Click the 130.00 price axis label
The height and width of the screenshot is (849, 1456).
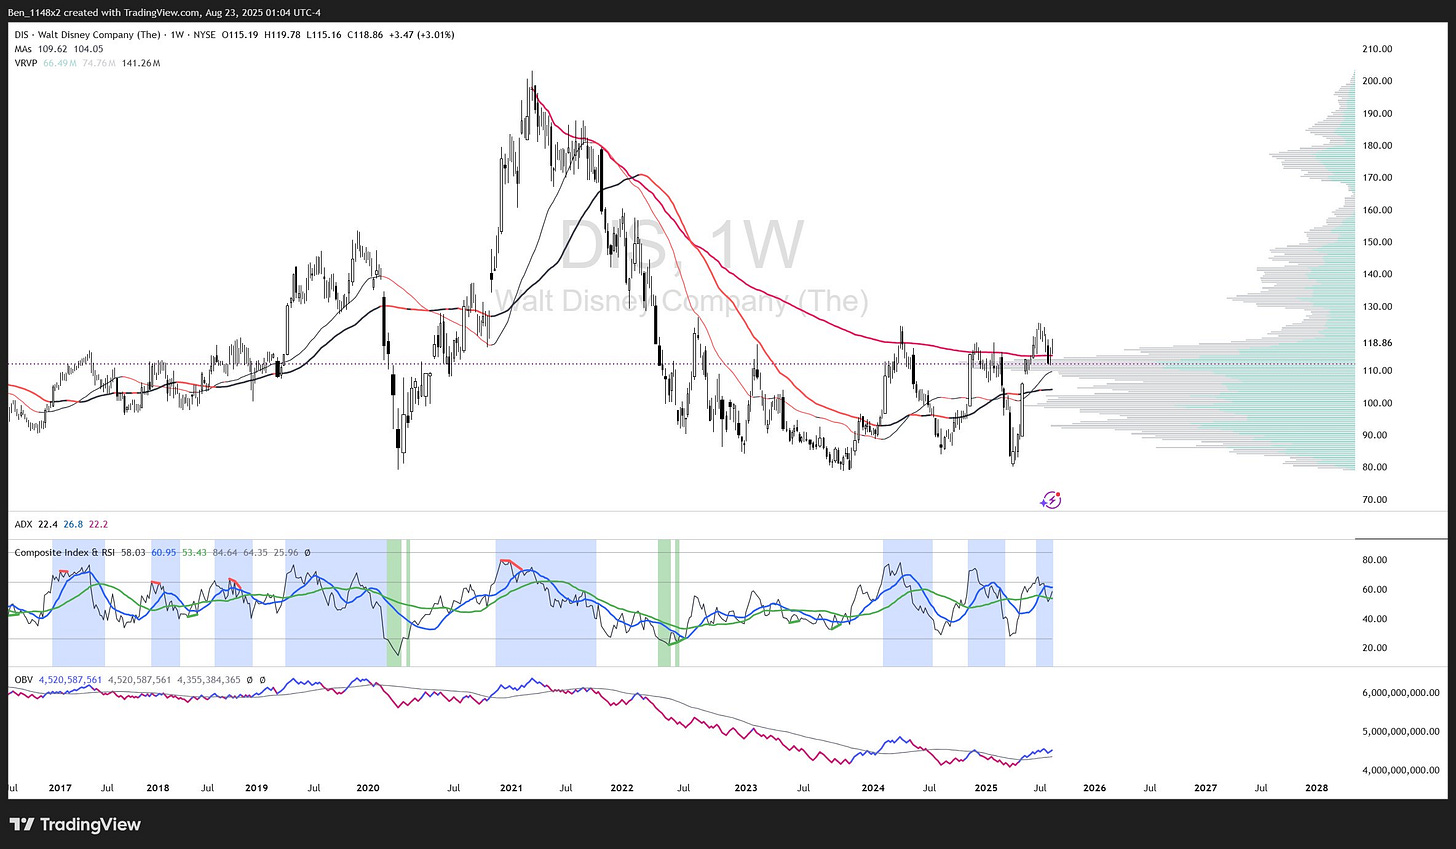1378,307
